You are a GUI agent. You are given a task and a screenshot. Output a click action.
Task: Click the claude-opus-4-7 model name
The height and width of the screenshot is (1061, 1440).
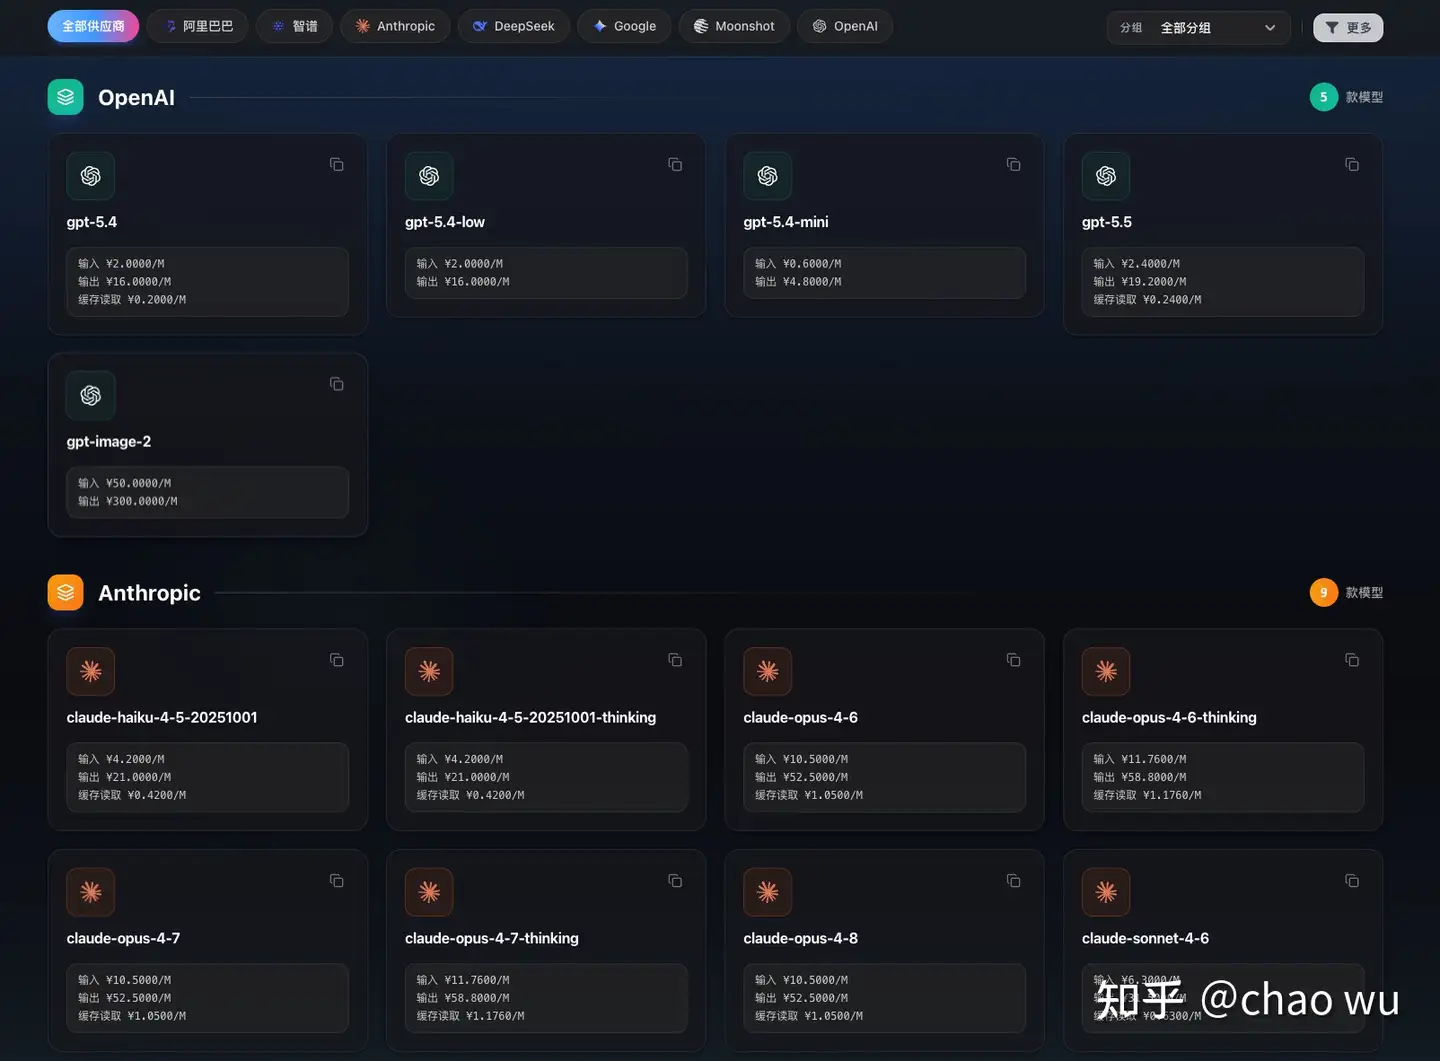[124, 938]
